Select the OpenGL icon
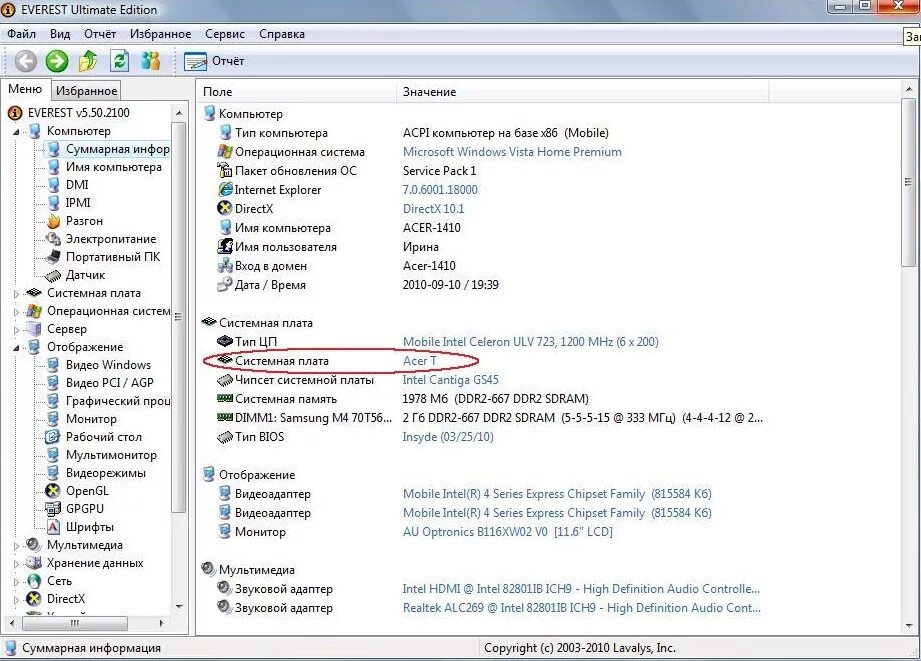This screenshot has height=661, width=921. tap(53, 491)
